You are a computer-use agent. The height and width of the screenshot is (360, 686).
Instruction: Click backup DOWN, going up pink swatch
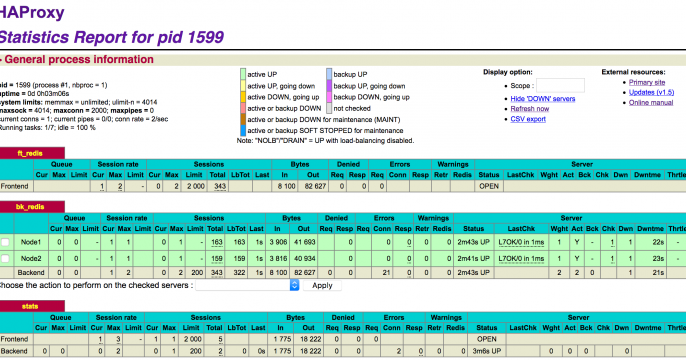[x=329, y=97]
